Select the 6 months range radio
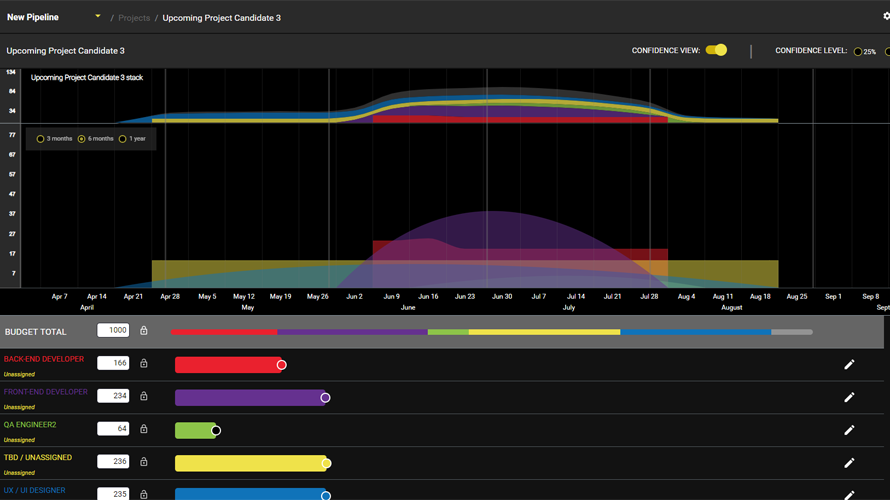The image size is (890, 500). (x=82, y=139)
